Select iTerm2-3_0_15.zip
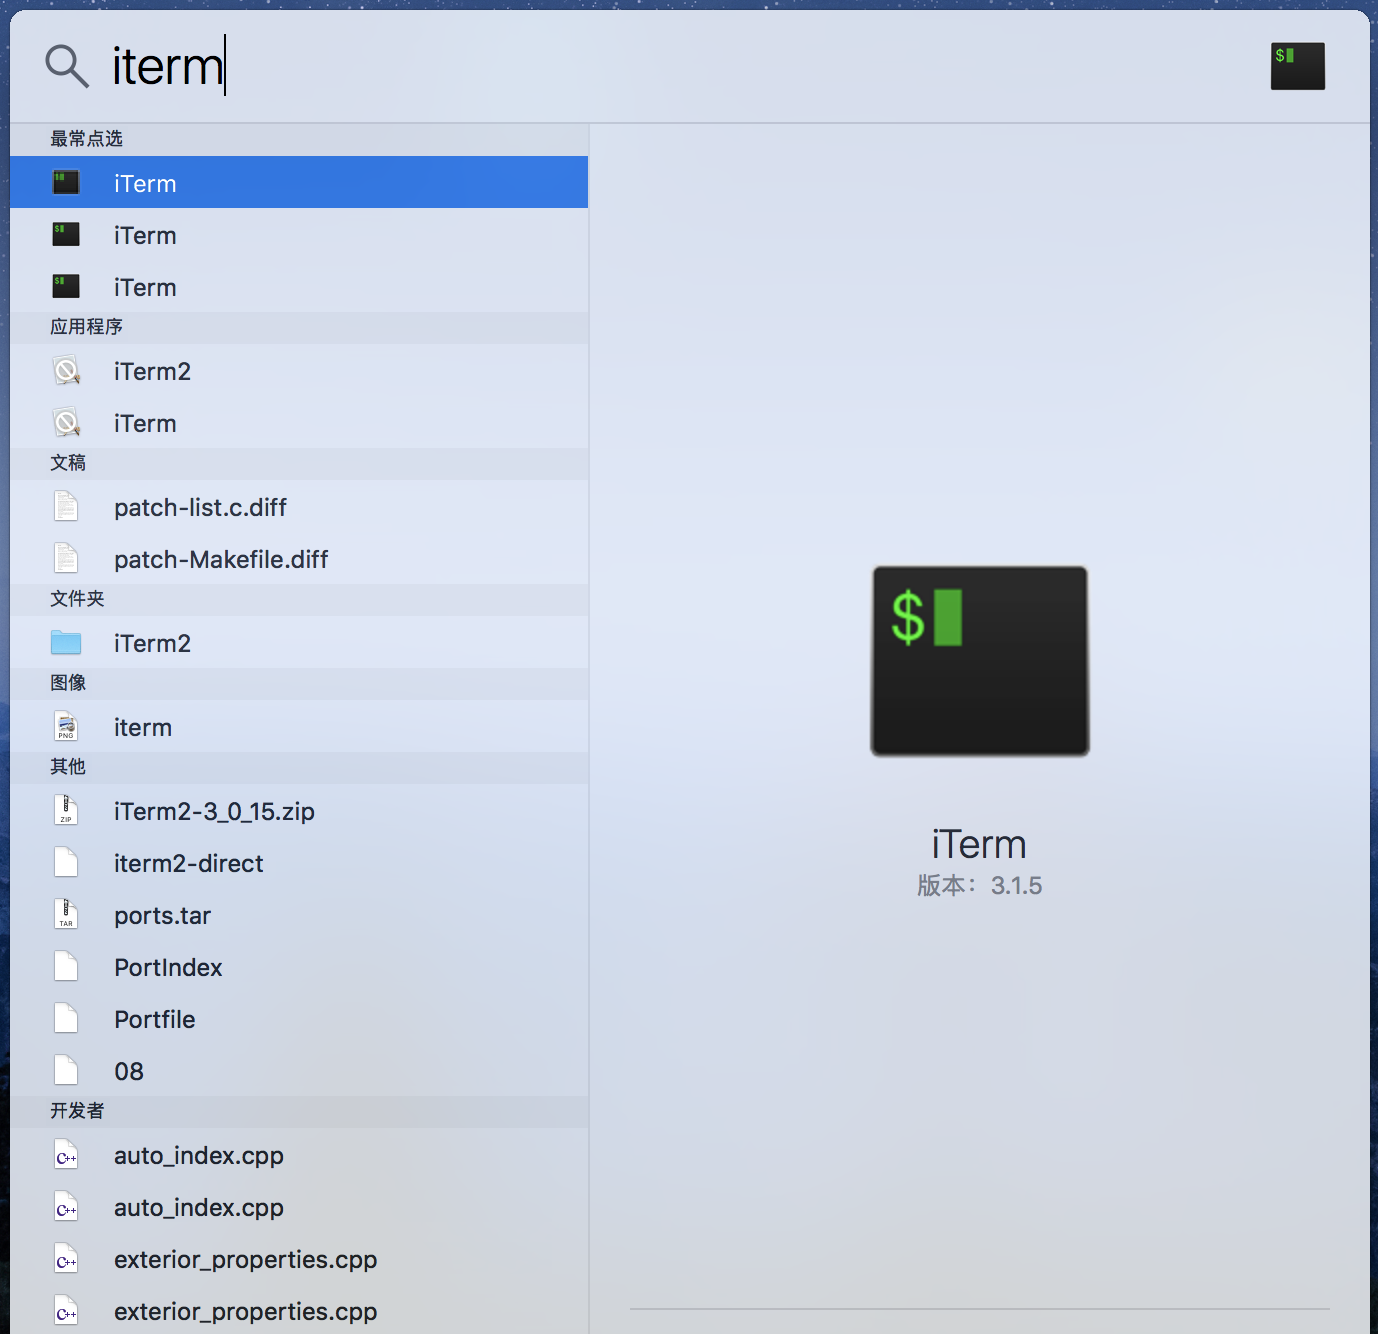This screenshot has height=1334, width=1378. [299, 811]
